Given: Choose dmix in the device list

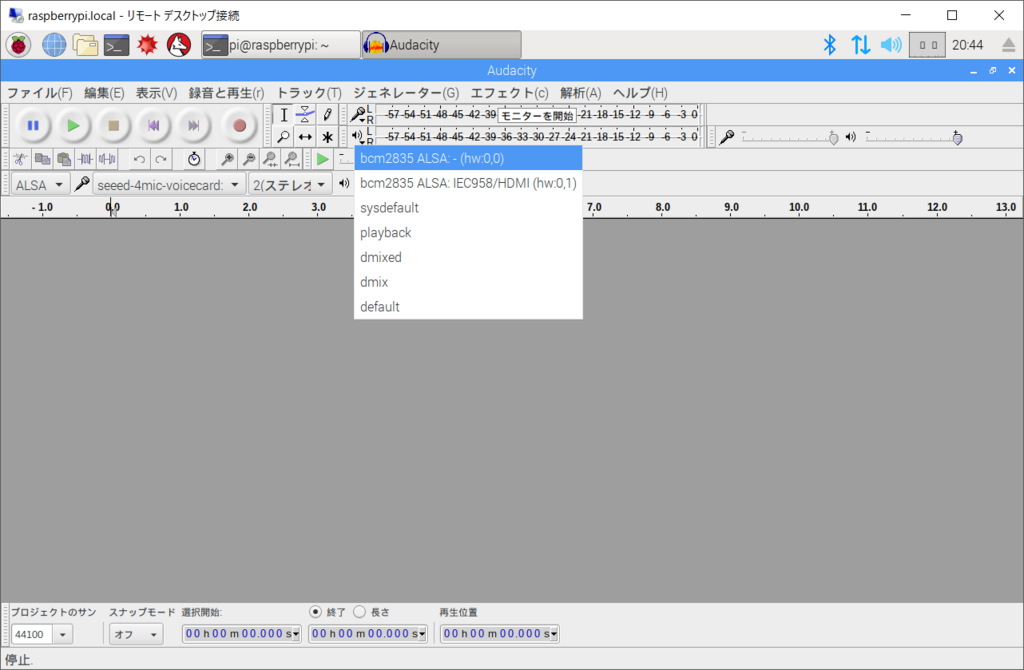Looking at the screenshot, I should coord(468,282).
